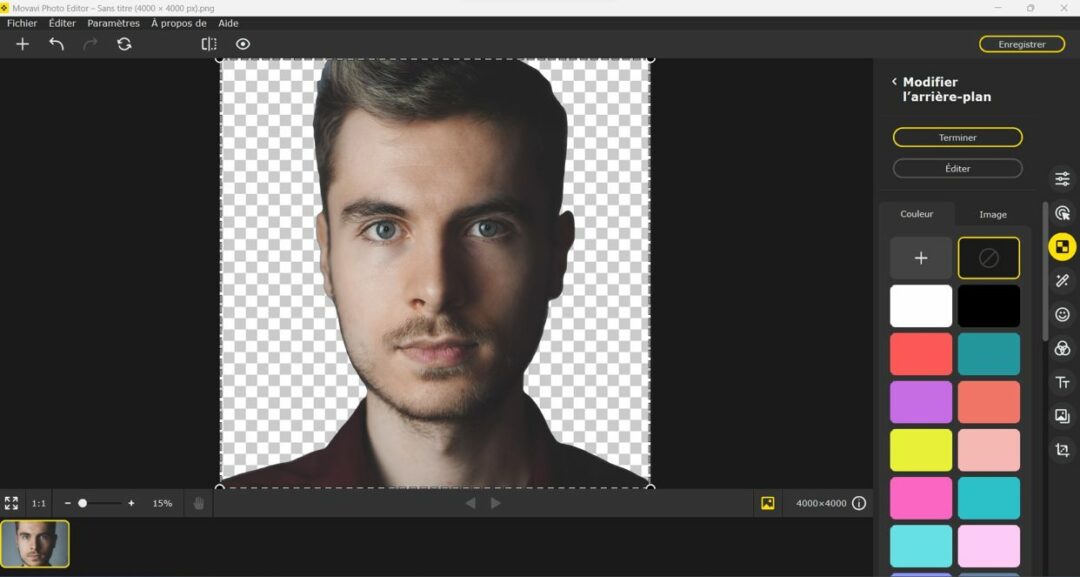Open the Picture-in-picture tool
Image resolution: width=1080 pixels, height=577 pixels.
coord(1062,415)
